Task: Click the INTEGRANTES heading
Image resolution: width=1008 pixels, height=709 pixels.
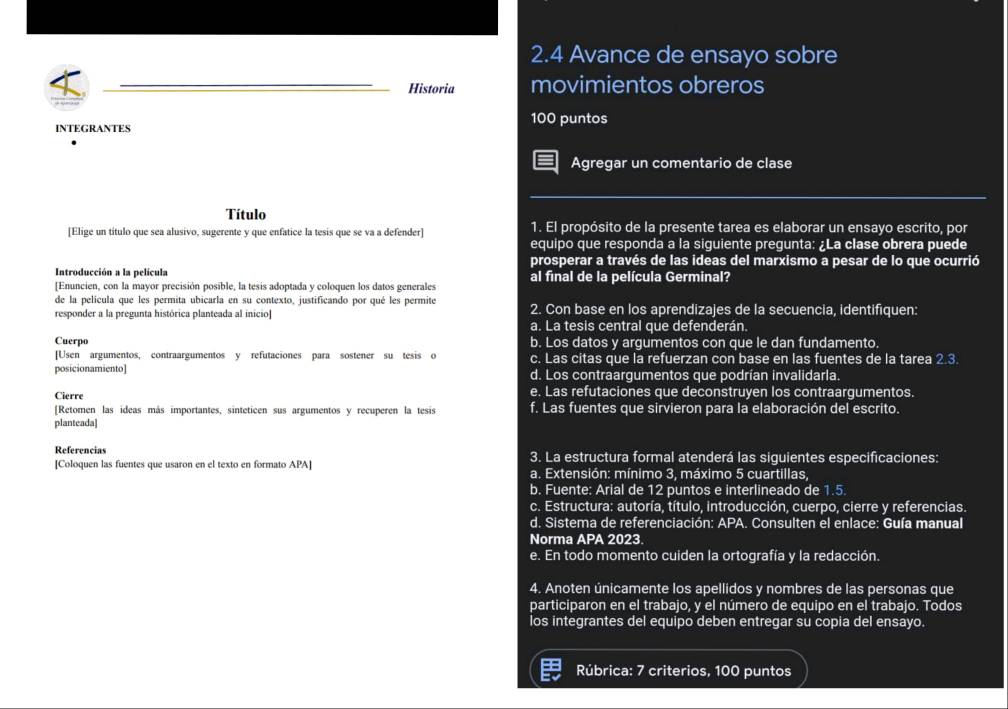Action: point(93,129)
